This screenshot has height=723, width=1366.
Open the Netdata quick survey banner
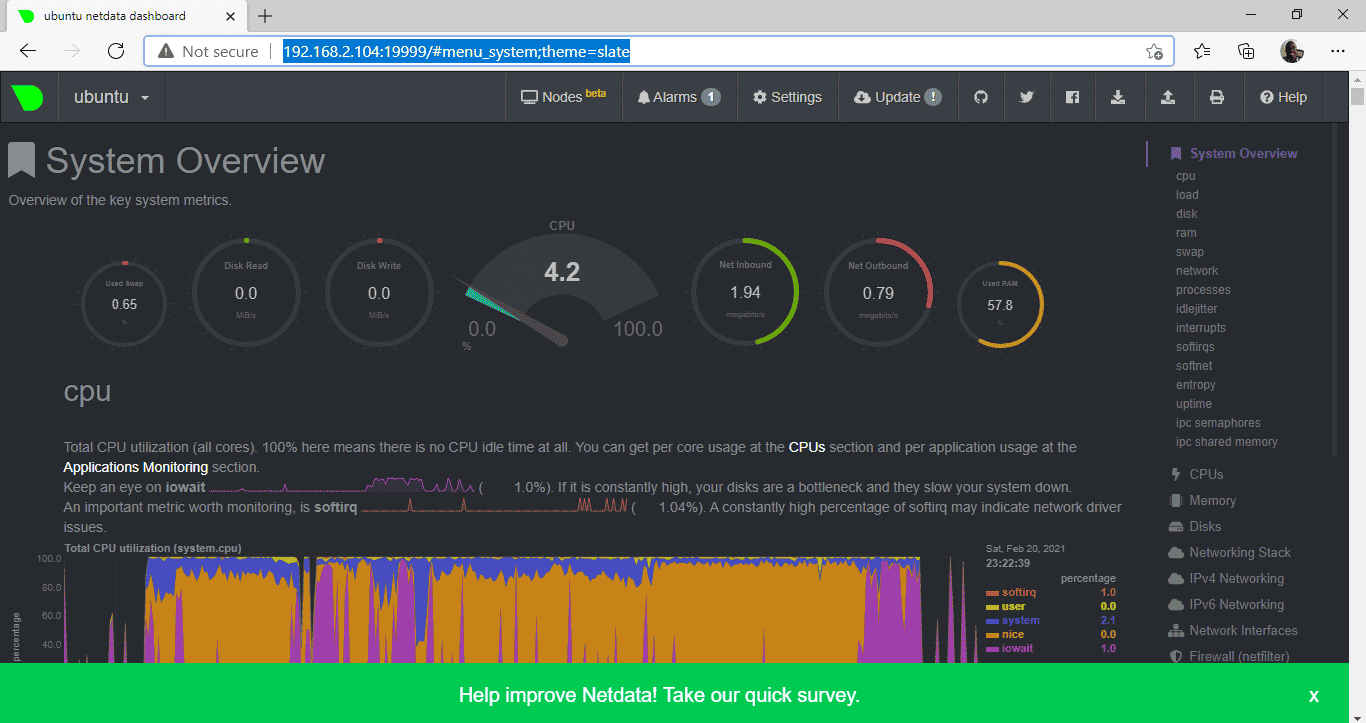click(659, 695)
